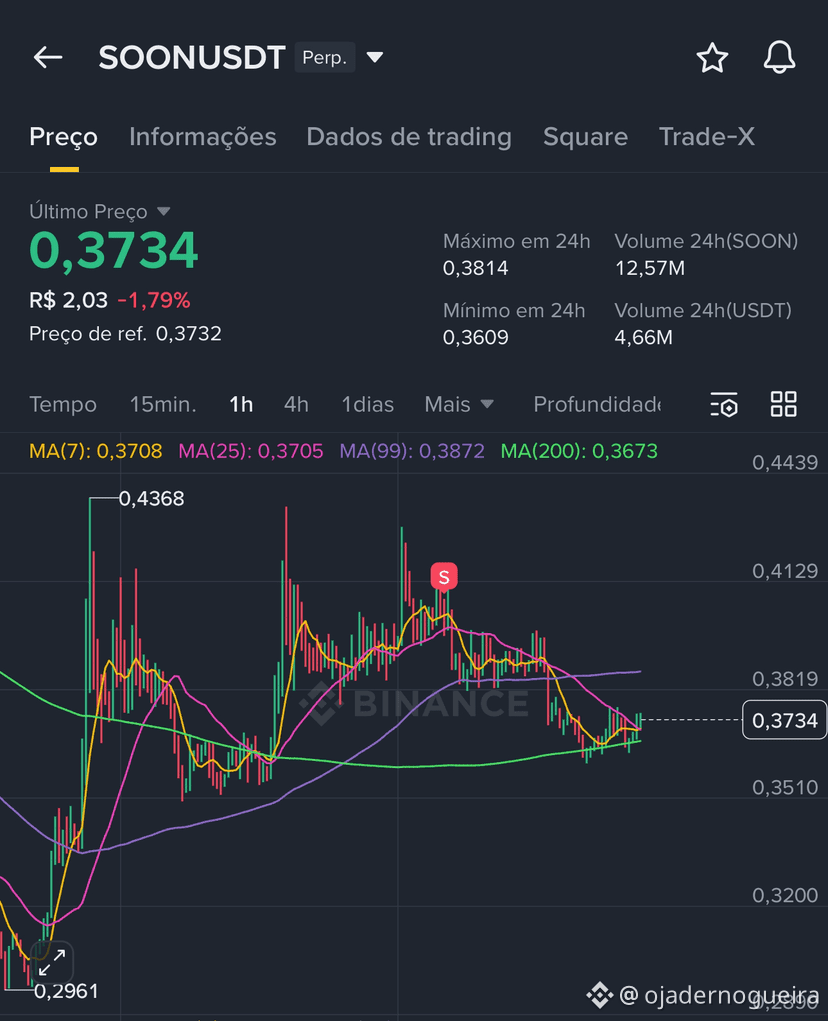Tap the Preço de ref. 0,3732 value
Image resolution: width=828 pixels, height=1021 pixels.
189,333
